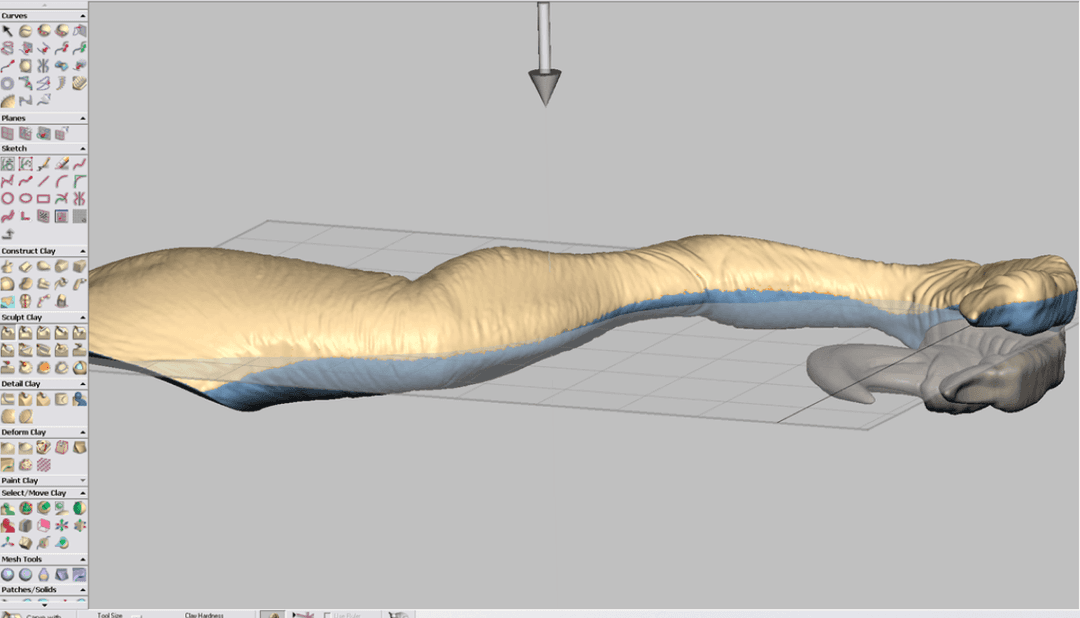Select the blue human figure tool in Detail Clay
The width and height of the screenshot is (1080, 618).
[79, 401]
